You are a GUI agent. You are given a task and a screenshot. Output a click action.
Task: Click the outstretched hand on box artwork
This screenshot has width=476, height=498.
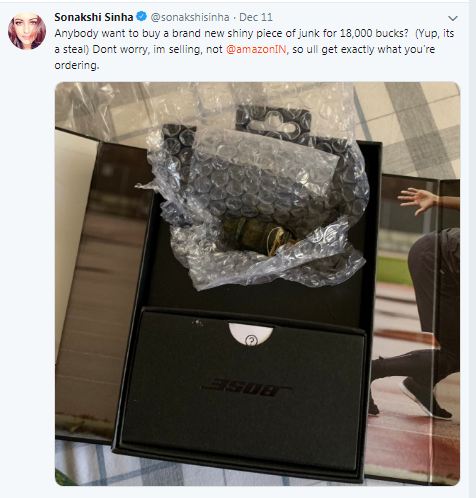tap(417, 200)
